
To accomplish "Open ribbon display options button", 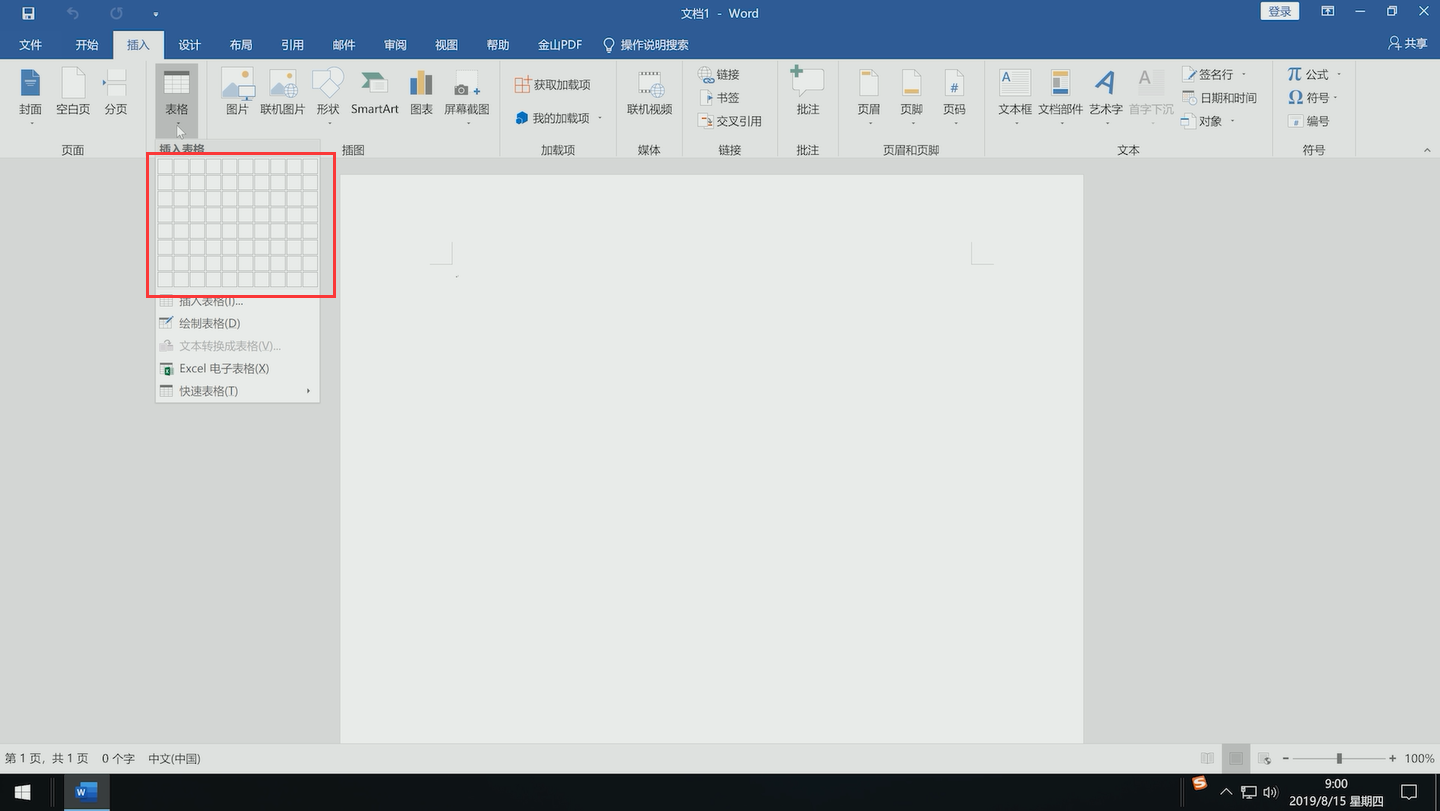I will click(x=1328, y=12).
